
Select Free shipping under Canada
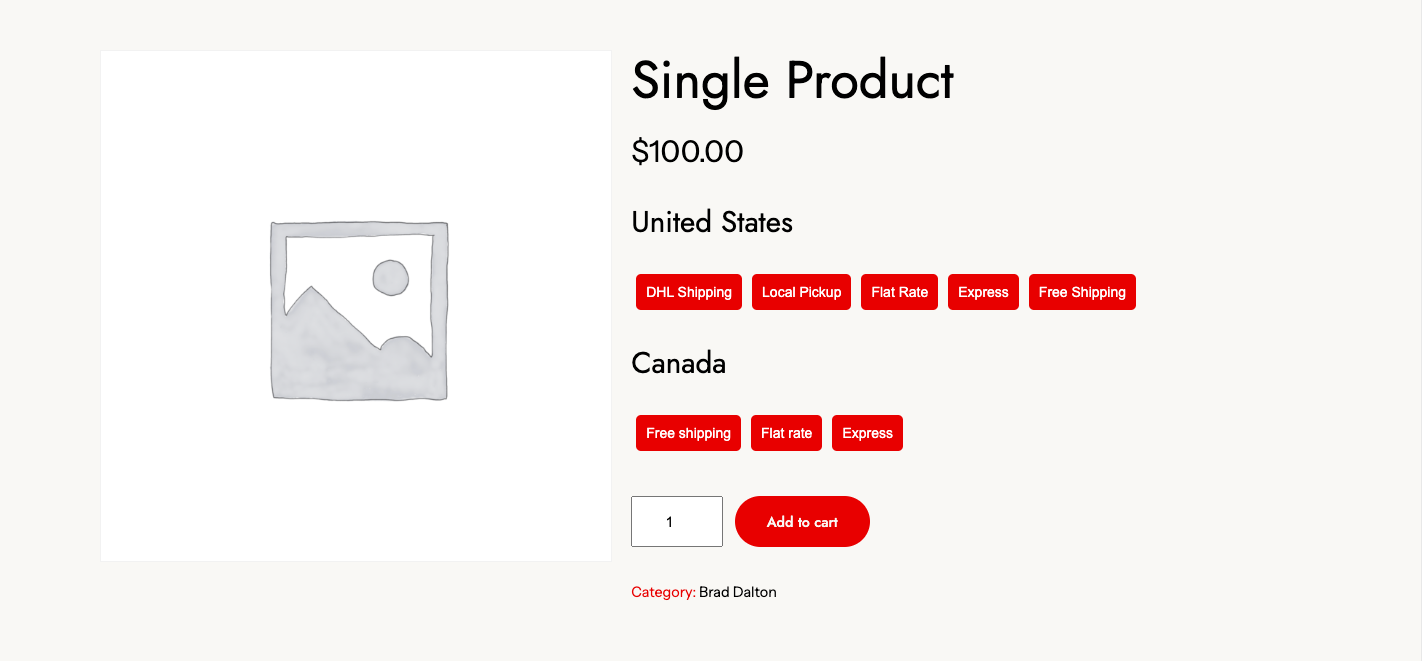pyautogui.click(x=688, y=433)
